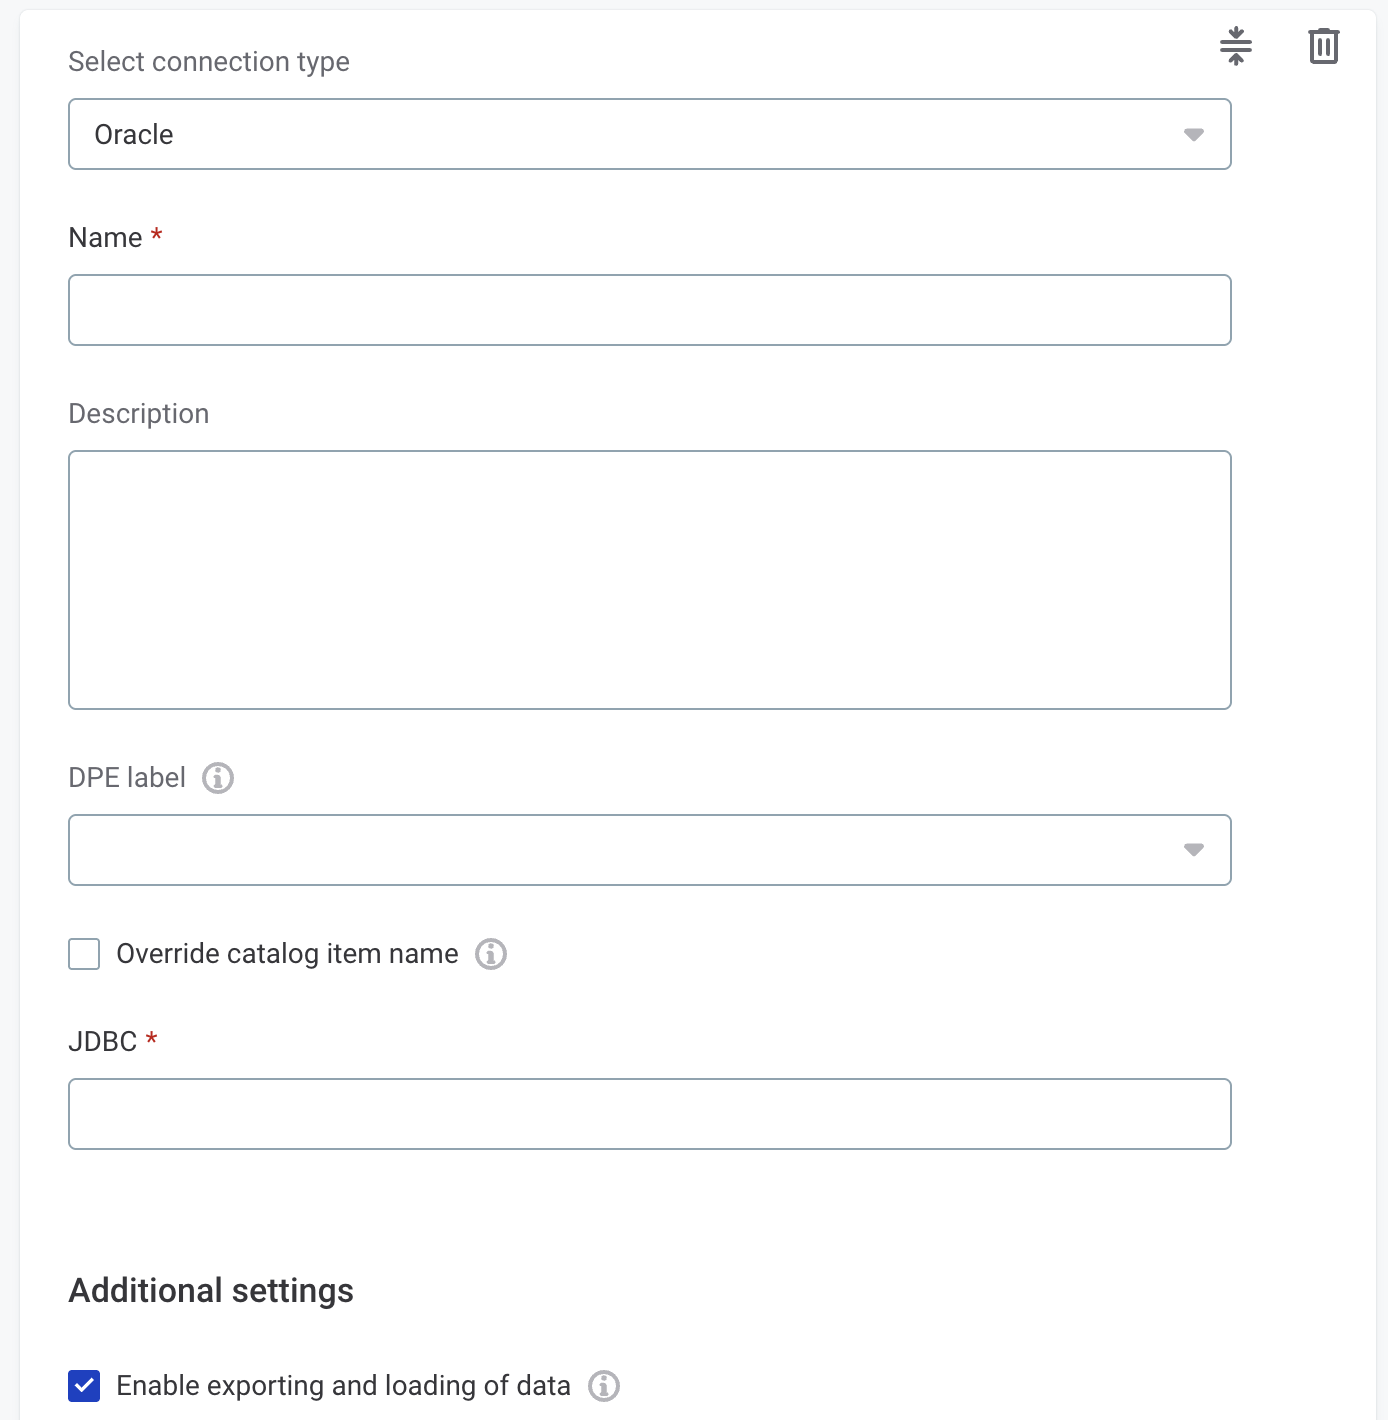This screenshot has height=1420, width=1388.
Task: Click the "Description" field label
Action: [139, 414]
